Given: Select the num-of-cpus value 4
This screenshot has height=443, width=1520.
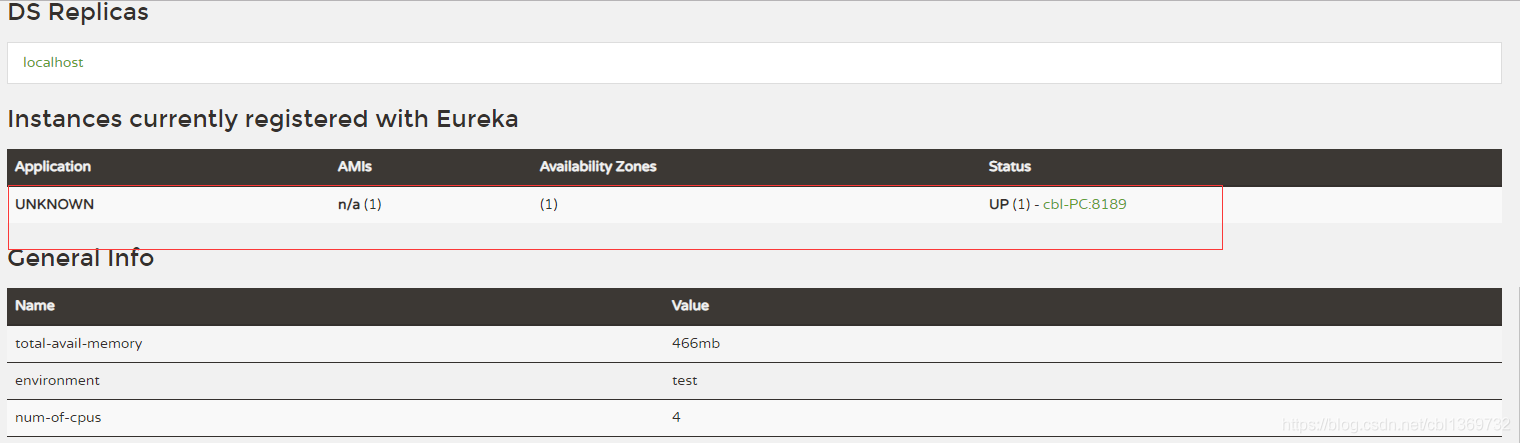Looking at the screenshot, I should (x=676, y=417).
